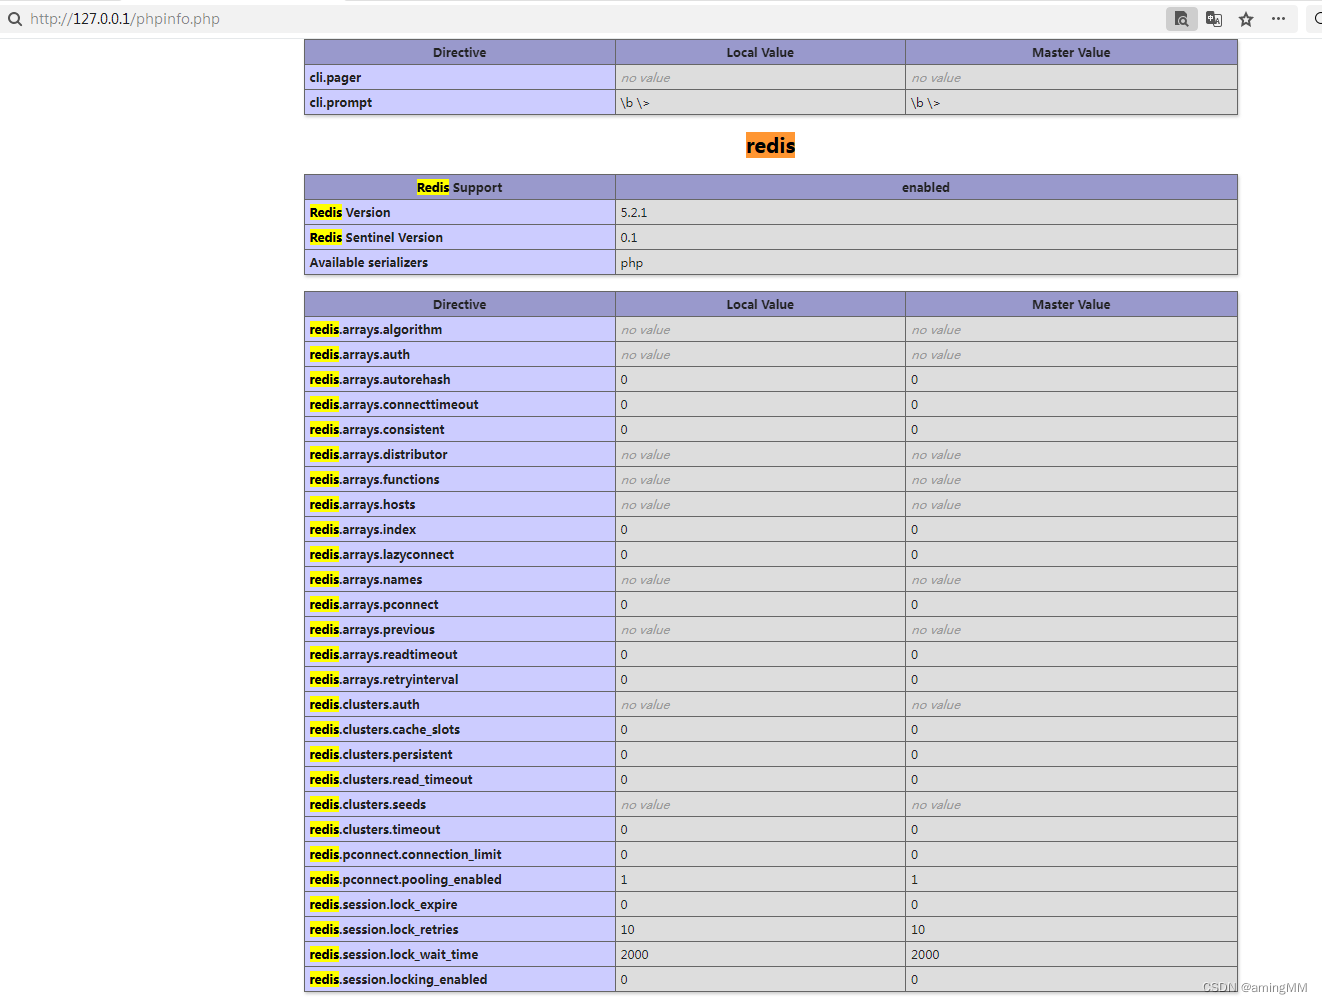Click redis.clusters.seeds directive
Screen dimensions: 1322x1004
tap(368, 805)
